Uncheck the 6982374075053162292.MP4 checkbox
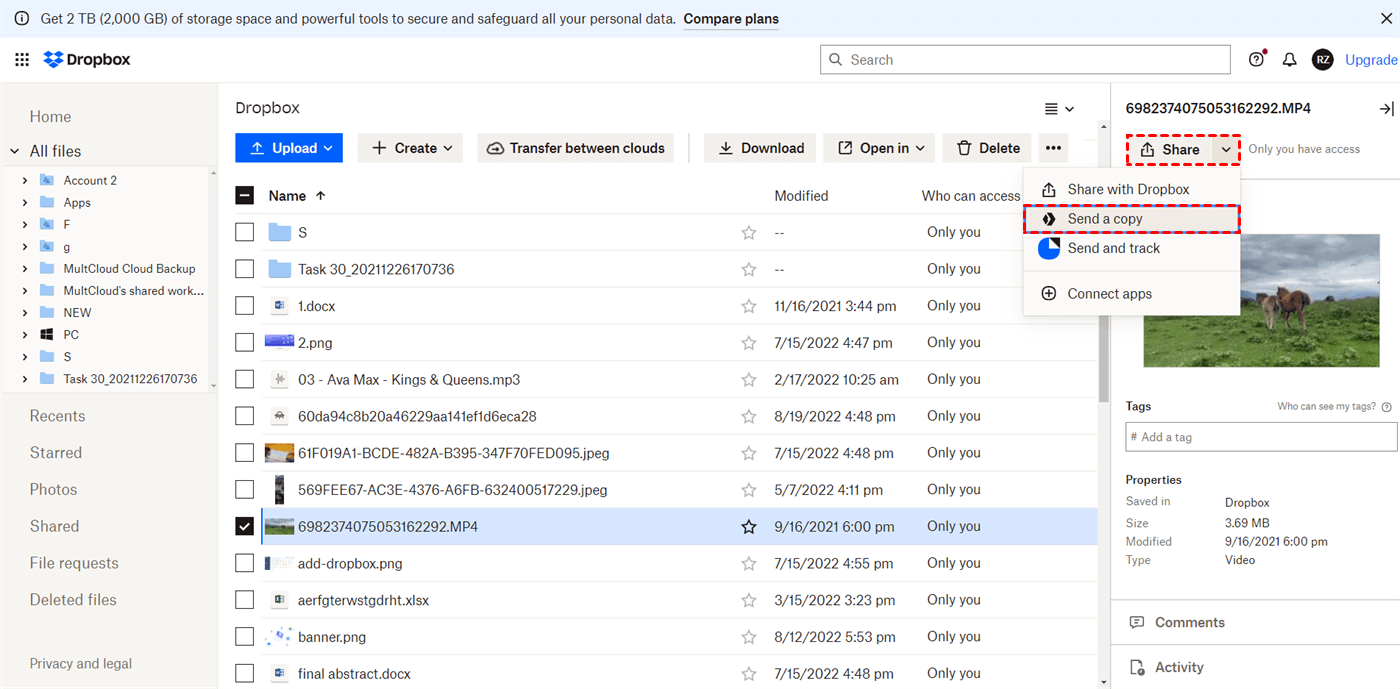Viewport: 1400px width, 689px height. (245, 527)
